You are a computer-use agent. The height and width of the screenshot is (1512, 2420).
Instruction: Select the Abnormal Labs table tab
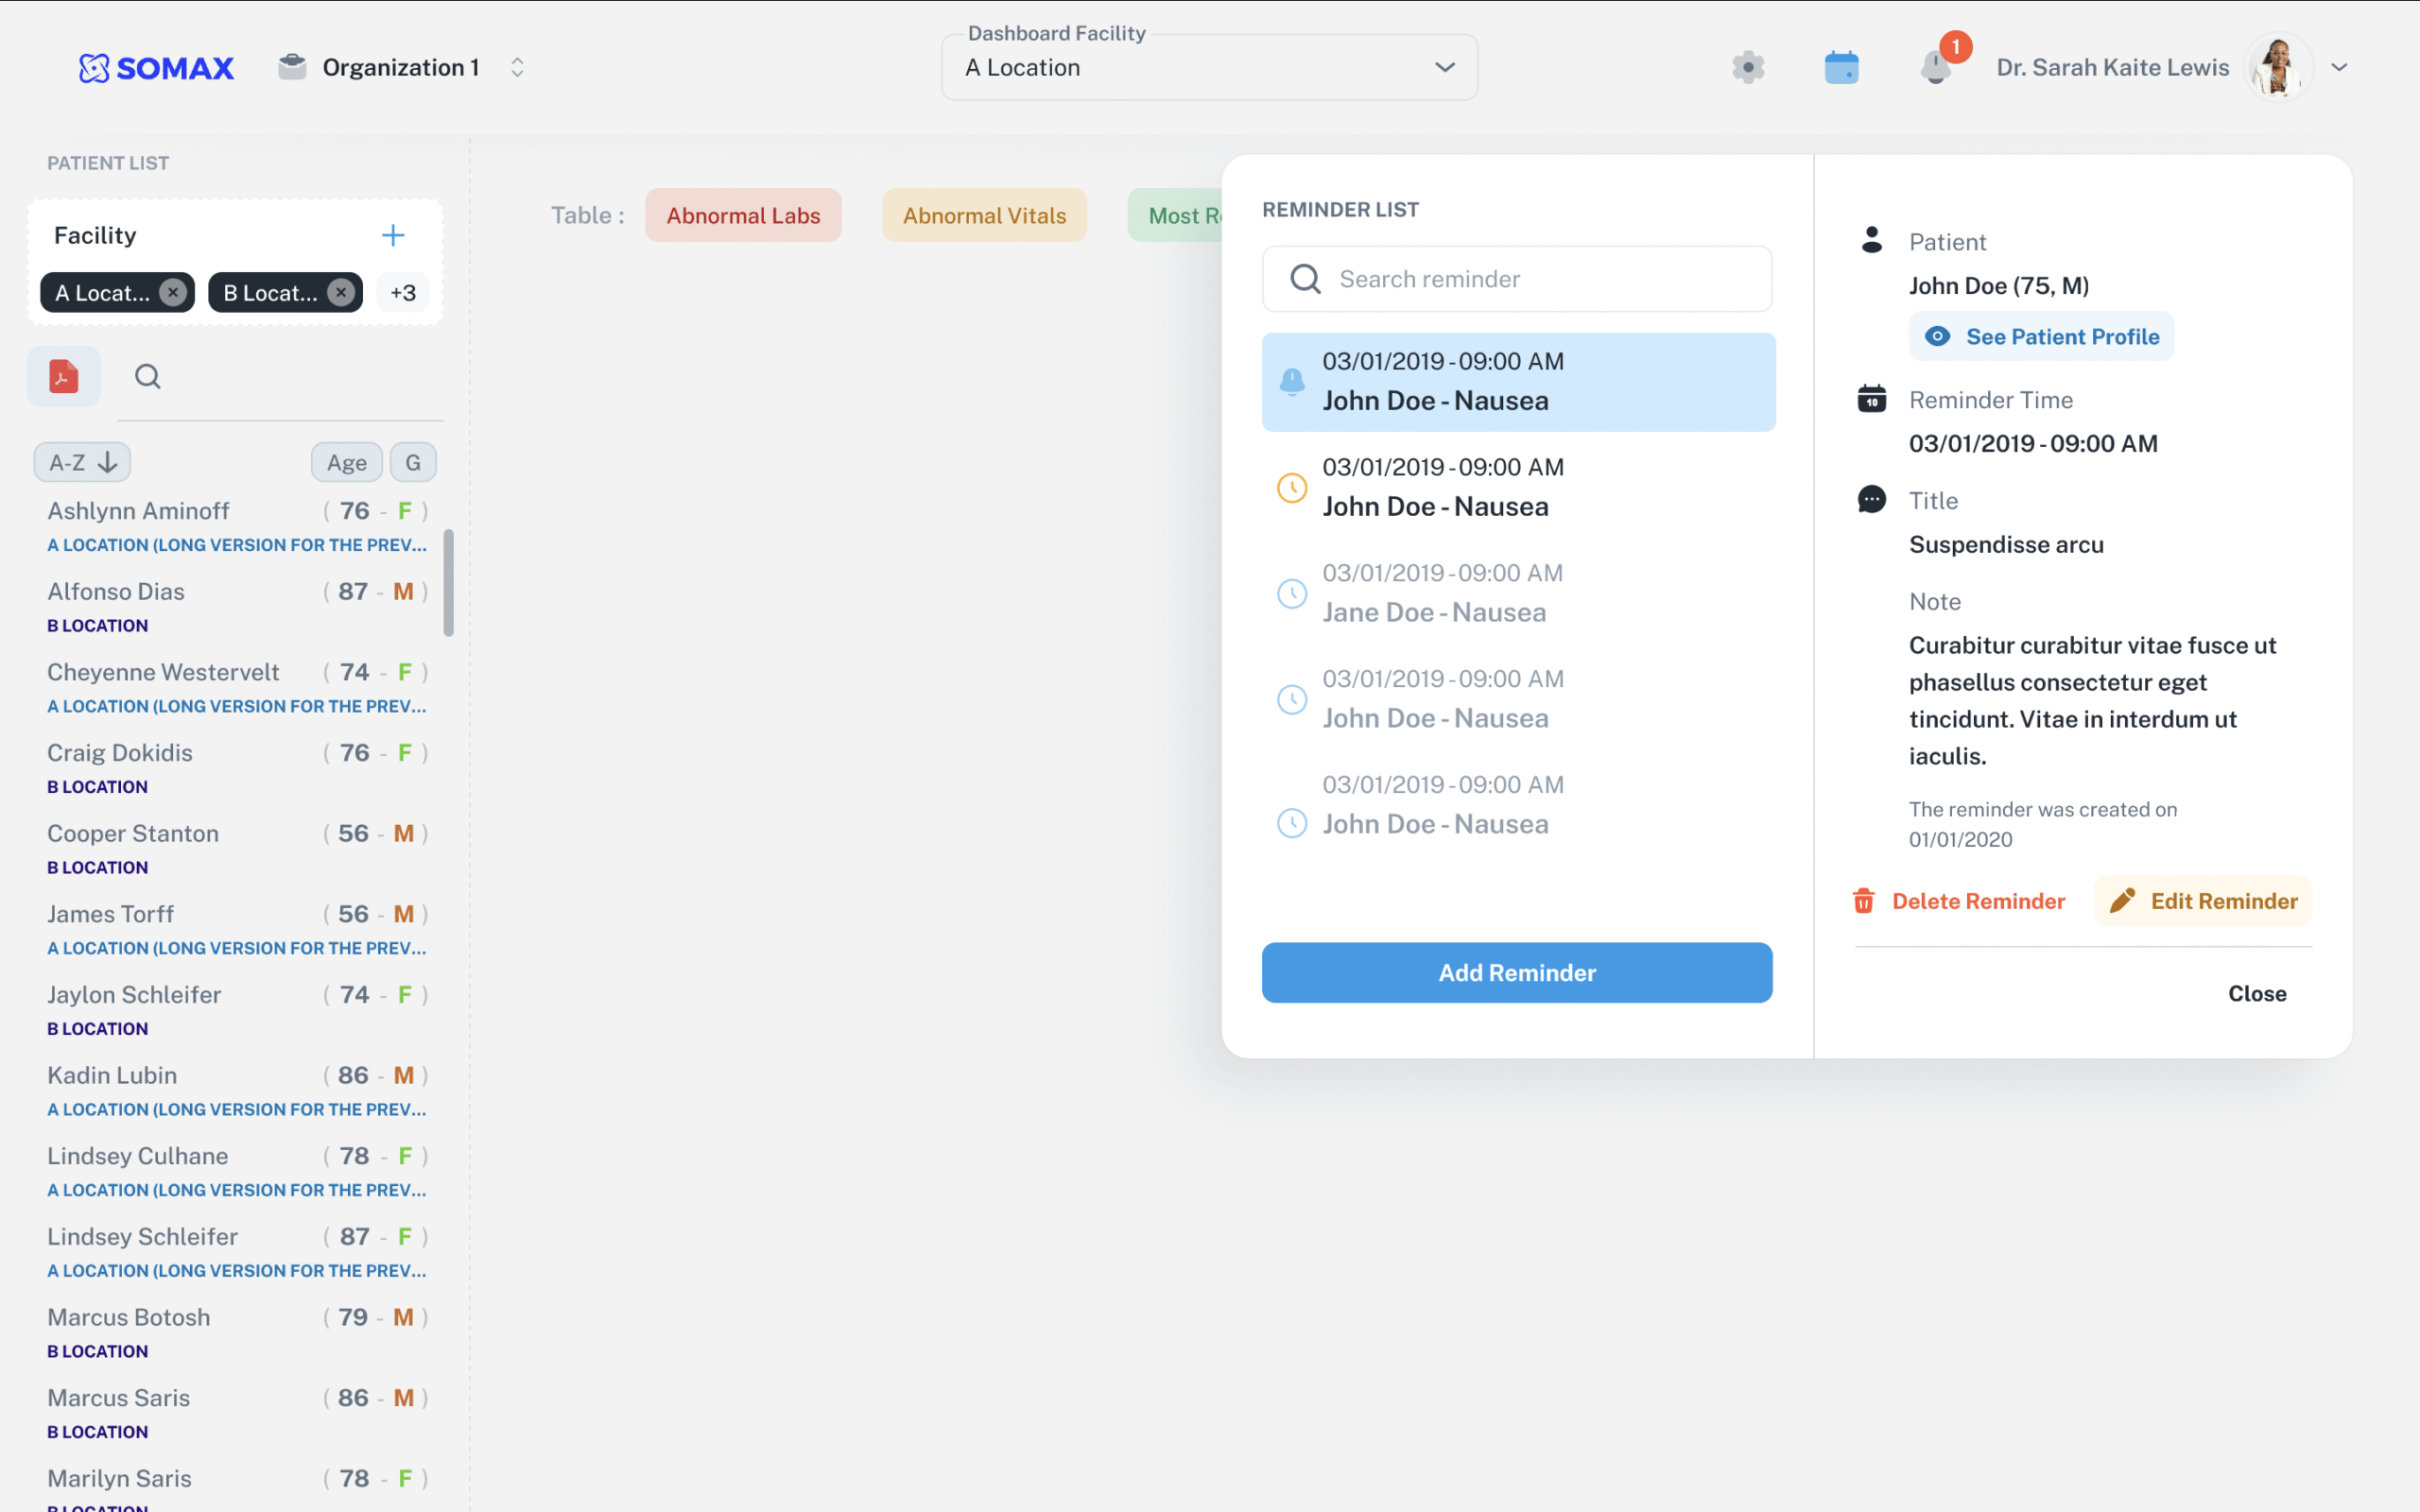[743, 215]
